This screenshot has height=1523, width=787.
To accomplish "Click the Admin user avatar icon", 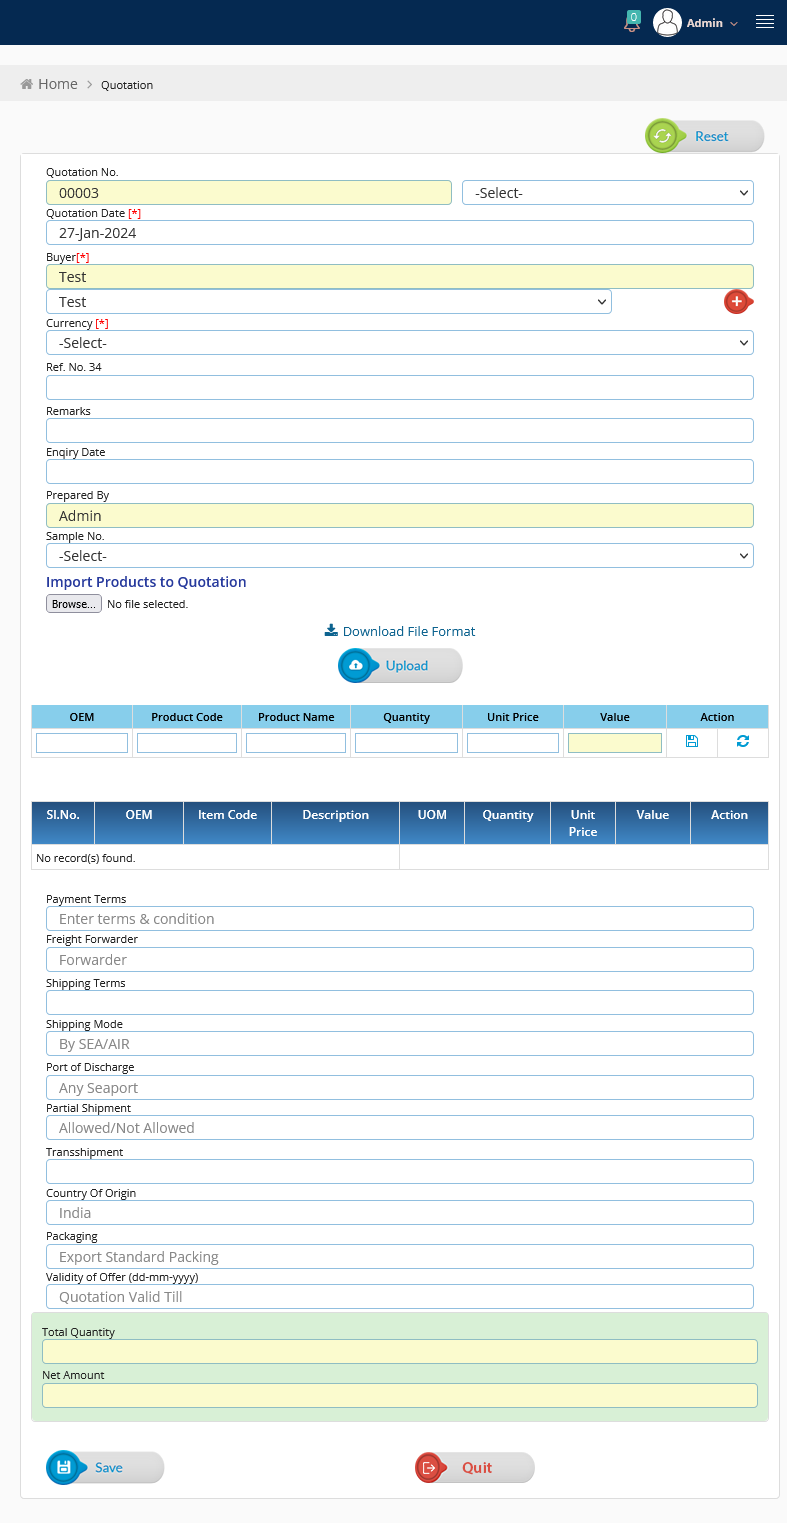I will click(667, 22).
